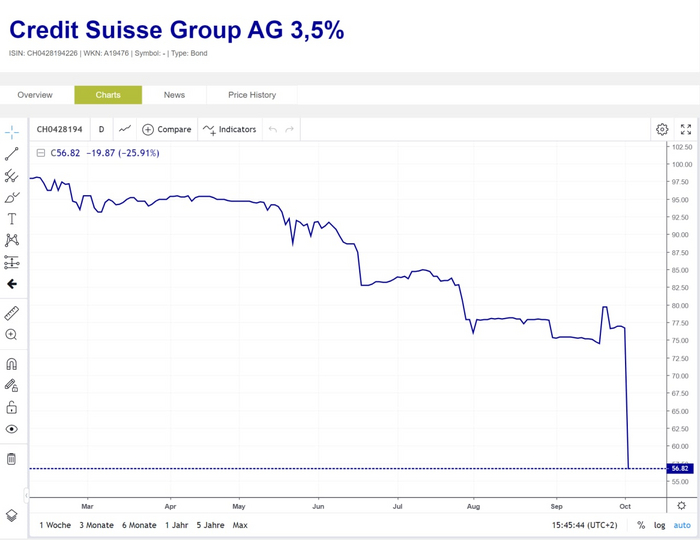Image resolution: width=700 pixels, height=540 pixels.
Task: Click the CH0428194 symbol search field
Action: coord(60,129)
